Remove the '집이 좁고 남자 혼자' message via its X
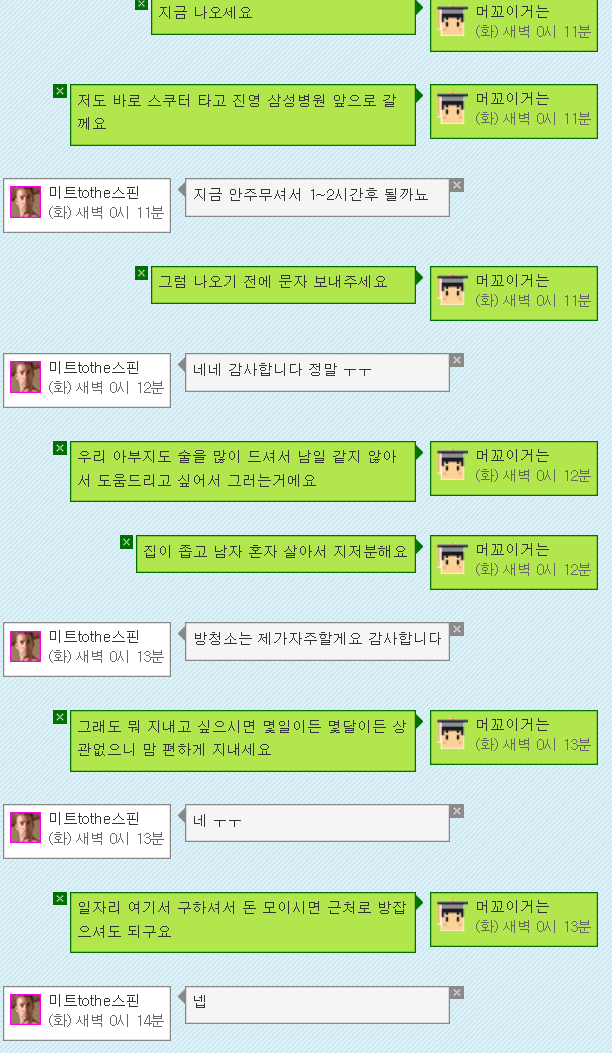Viewport: 612px width, 1053px height. (x=126, y=542)
